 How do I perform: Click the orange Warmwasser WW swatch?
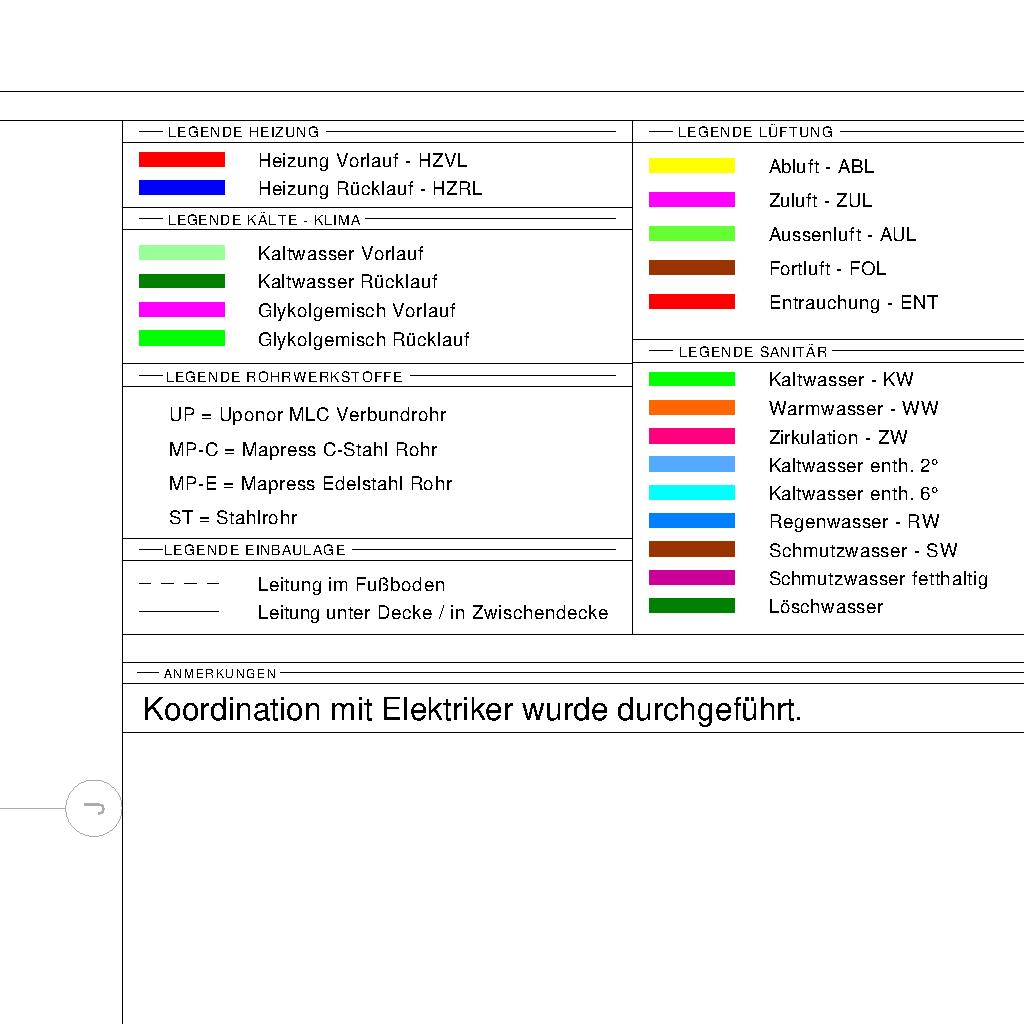[691, 408]
